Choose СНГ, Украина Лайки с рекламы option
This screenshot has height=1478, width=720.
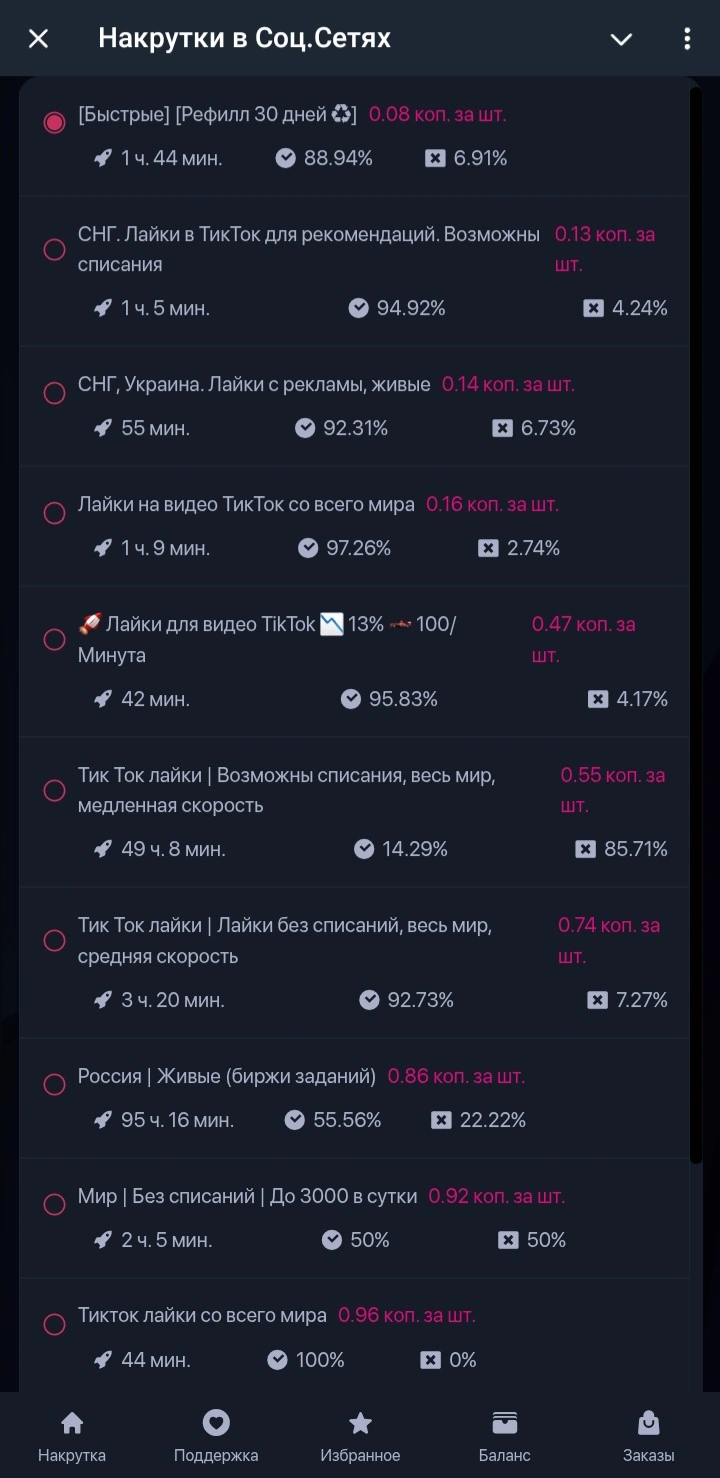pos(54,393)
